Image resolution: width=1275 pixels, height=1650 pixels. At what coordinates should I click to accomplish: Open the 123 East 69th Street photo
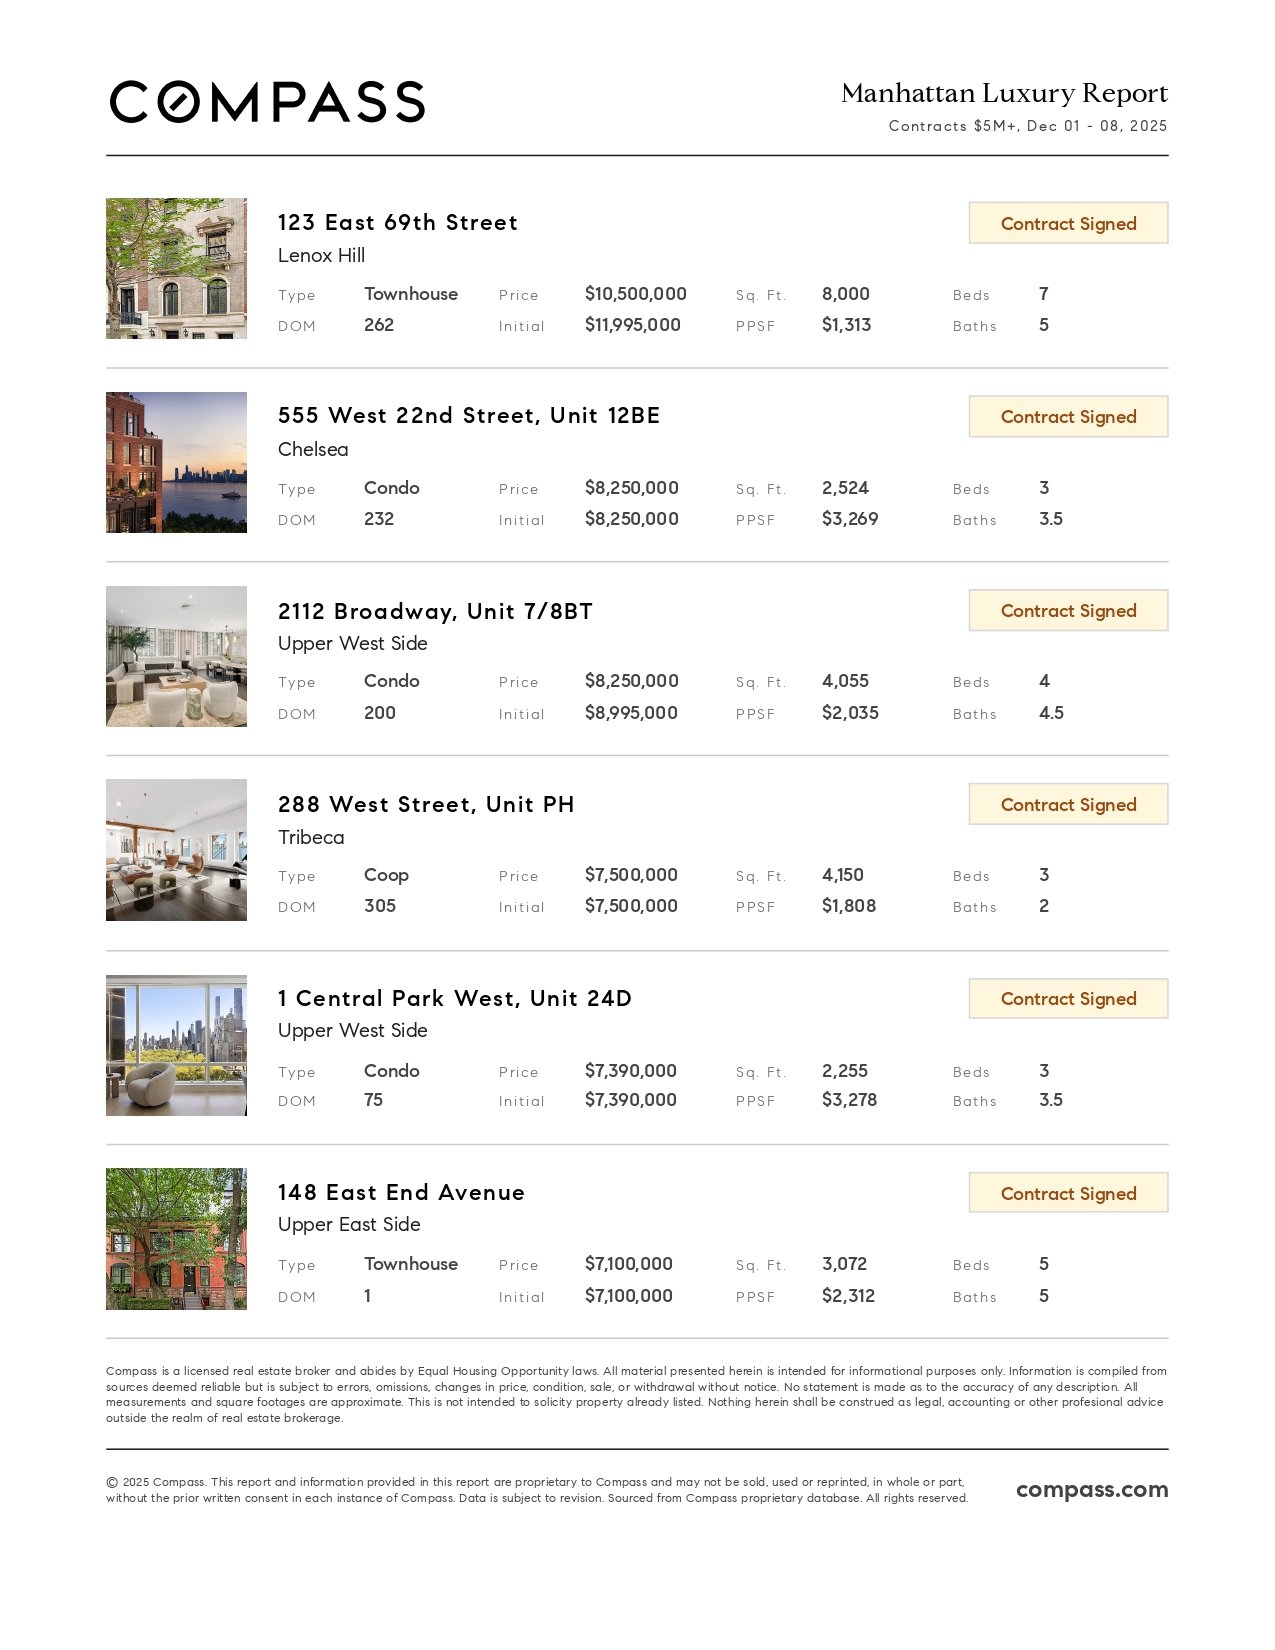pos(176,268)
